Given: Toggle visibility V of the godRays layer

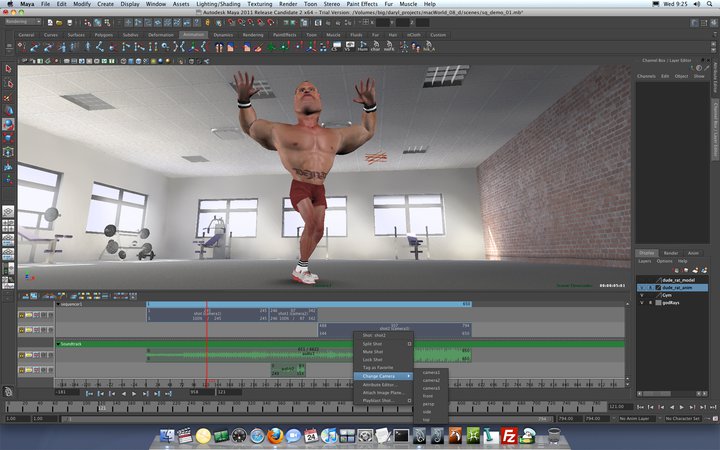Looking at the screenshot, I should point(642,303).
